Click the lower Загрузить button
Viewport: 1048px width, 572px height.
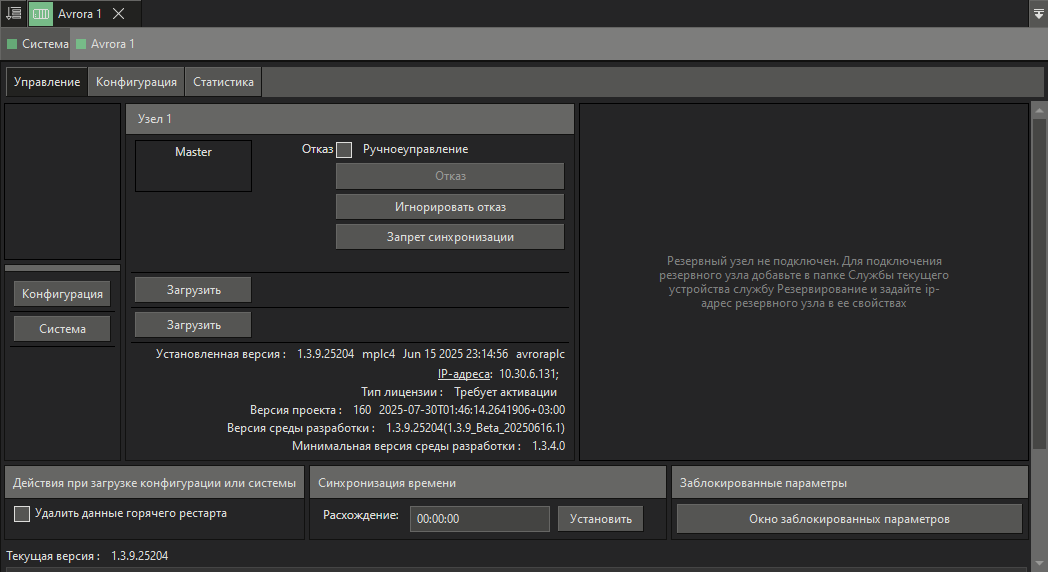[x=193, y=325]
